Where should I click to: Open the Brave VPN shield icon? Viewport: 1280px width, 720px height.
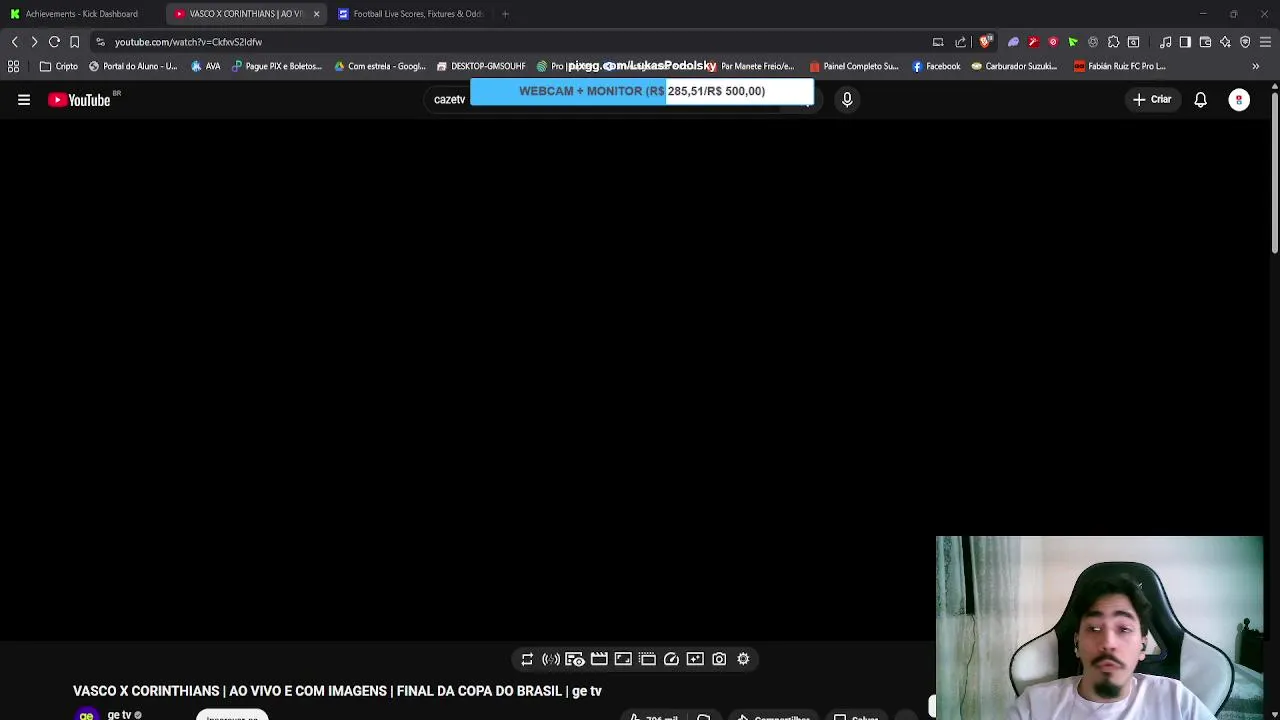point(1245,42)
